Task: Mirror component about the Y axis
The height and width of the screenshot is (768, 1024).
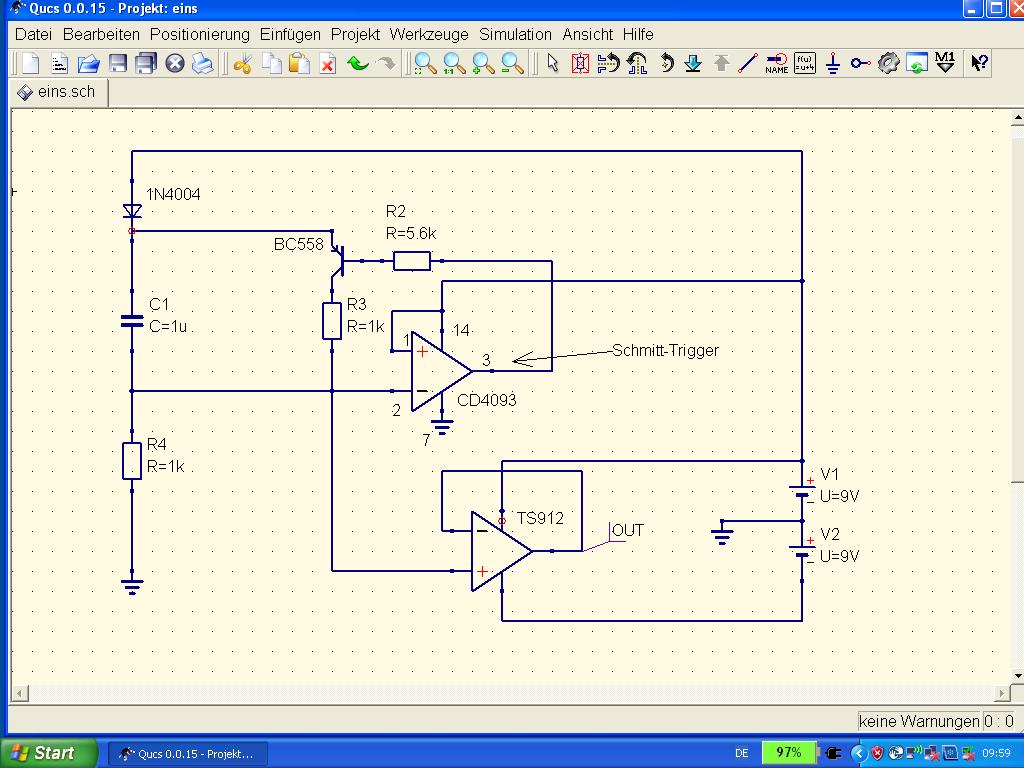Action: [637, 63]
